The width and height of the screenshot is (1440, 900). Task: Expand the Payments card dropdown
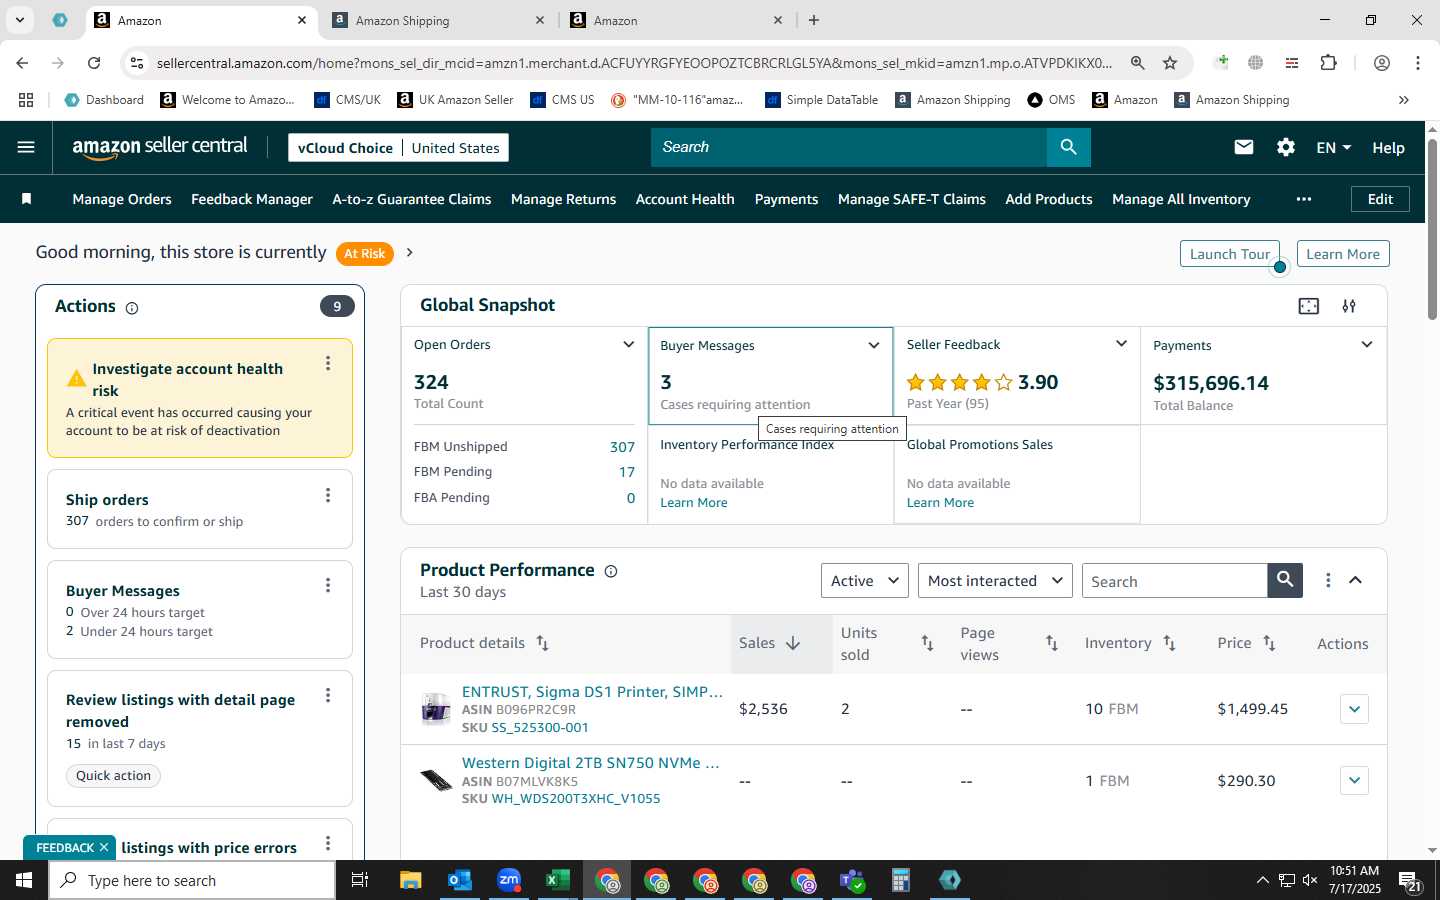pos(1367,344)
